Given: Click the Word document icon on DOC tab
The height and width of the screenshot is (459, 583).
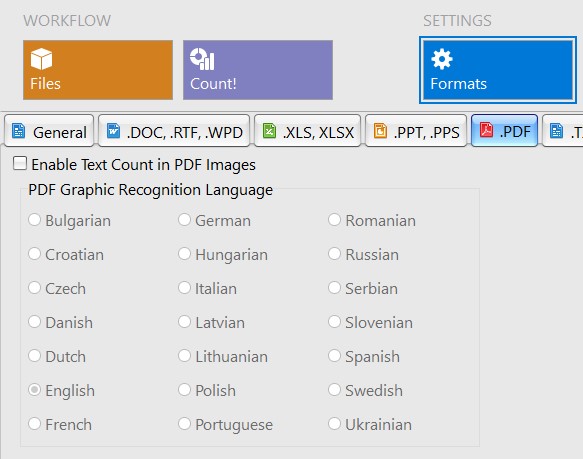Looking at the screenshot, I should [x=113, y=131].
